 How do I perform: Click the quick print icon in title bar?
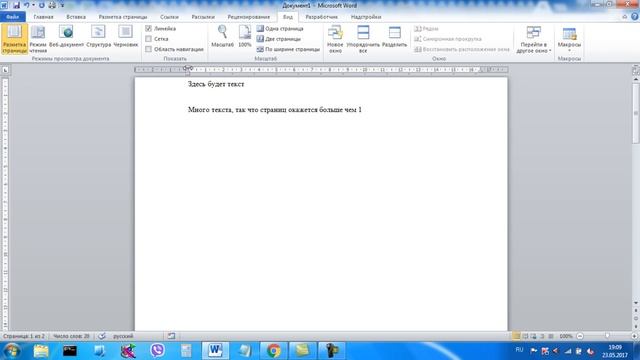click(x=52, y=5)
